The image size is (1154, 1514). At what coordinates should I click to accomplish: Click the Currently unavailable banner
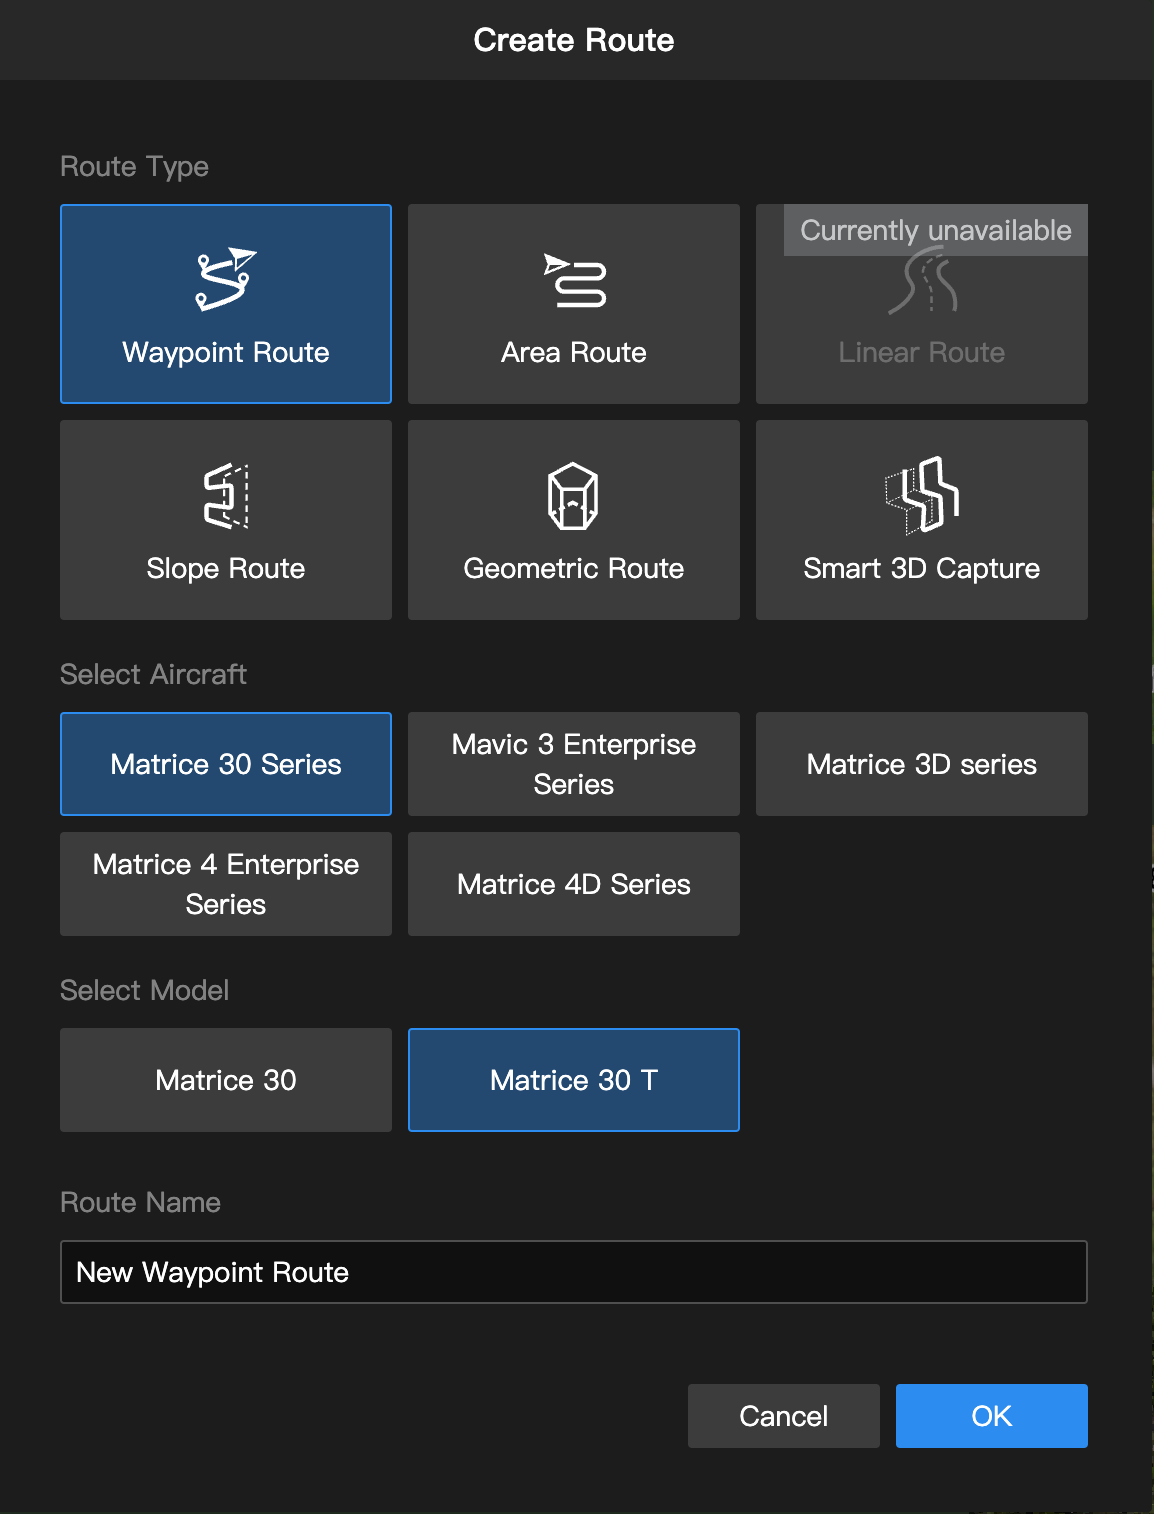click(935, 231)
